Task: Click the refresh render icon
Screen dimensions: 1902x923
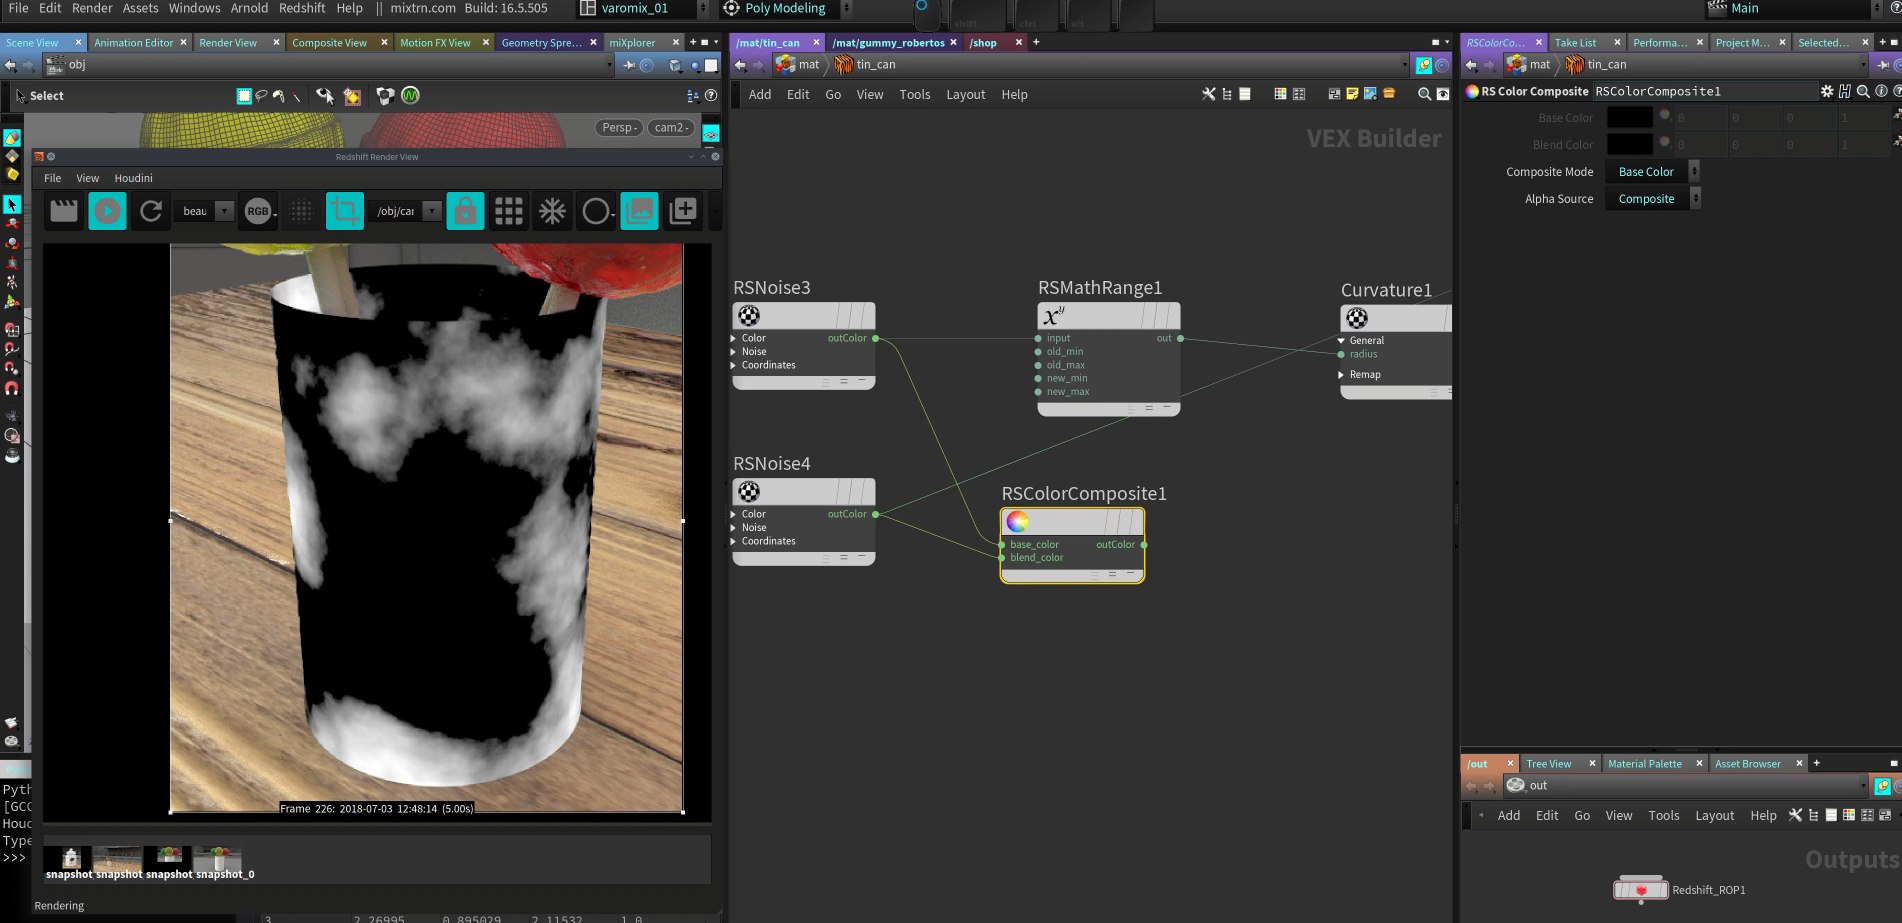Action: pos(151,211)
